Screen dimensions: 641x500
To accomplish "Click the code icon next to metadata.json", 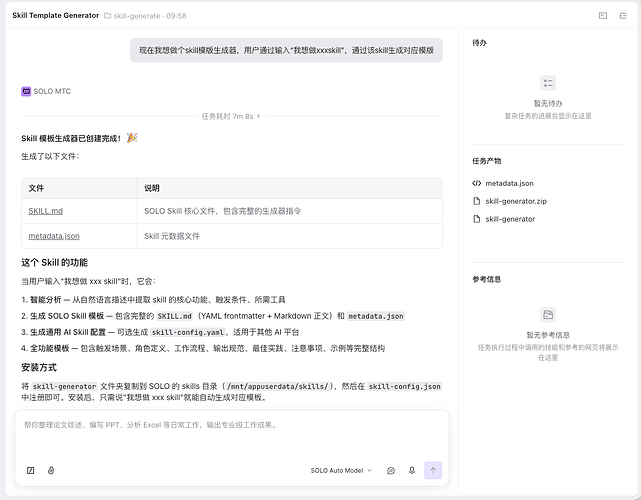I will [x=476, y=183].
